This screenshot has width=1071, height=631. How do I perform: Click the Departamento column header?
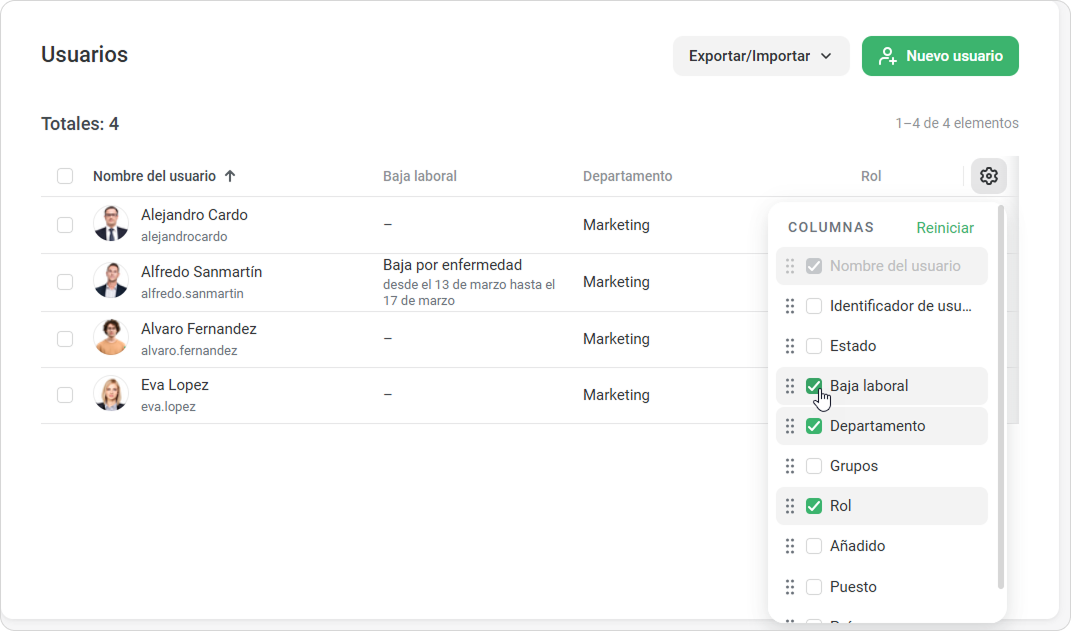click(x=627, y=176)
